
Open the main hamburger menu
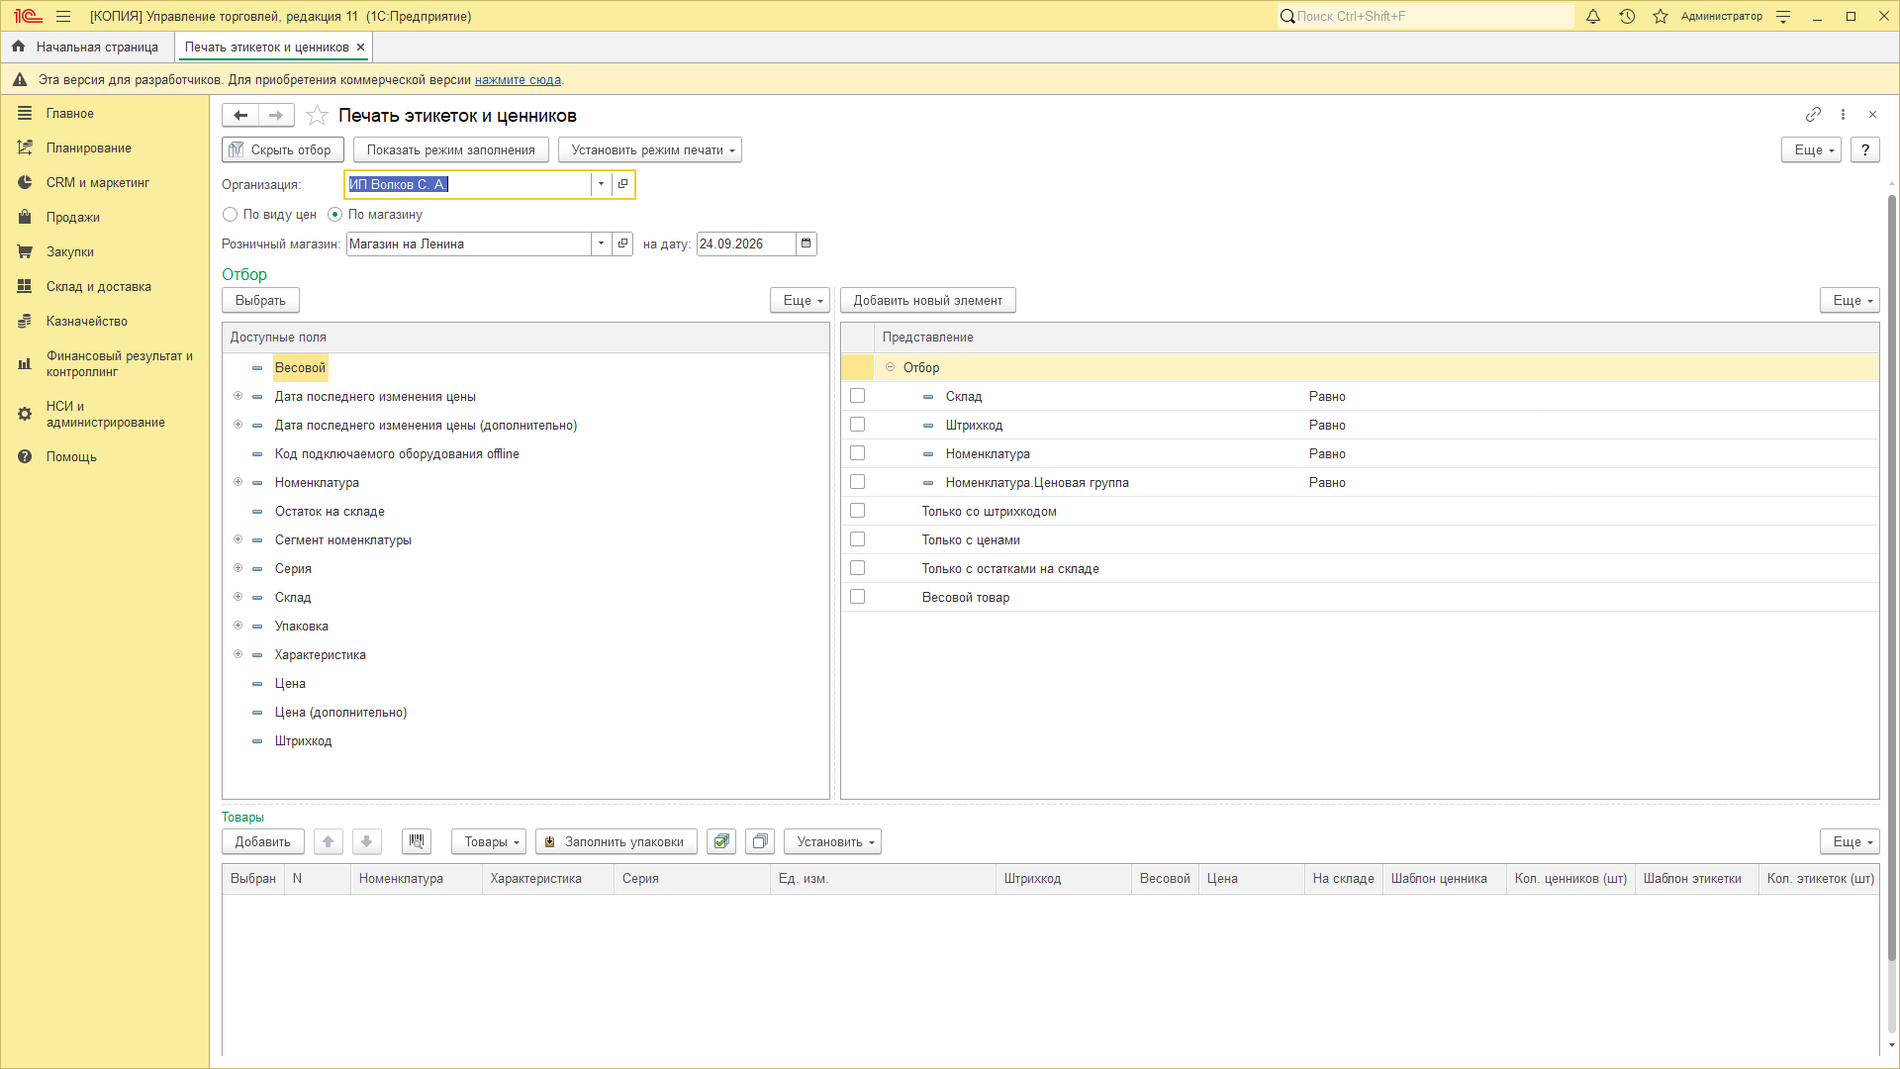(63, 16)
